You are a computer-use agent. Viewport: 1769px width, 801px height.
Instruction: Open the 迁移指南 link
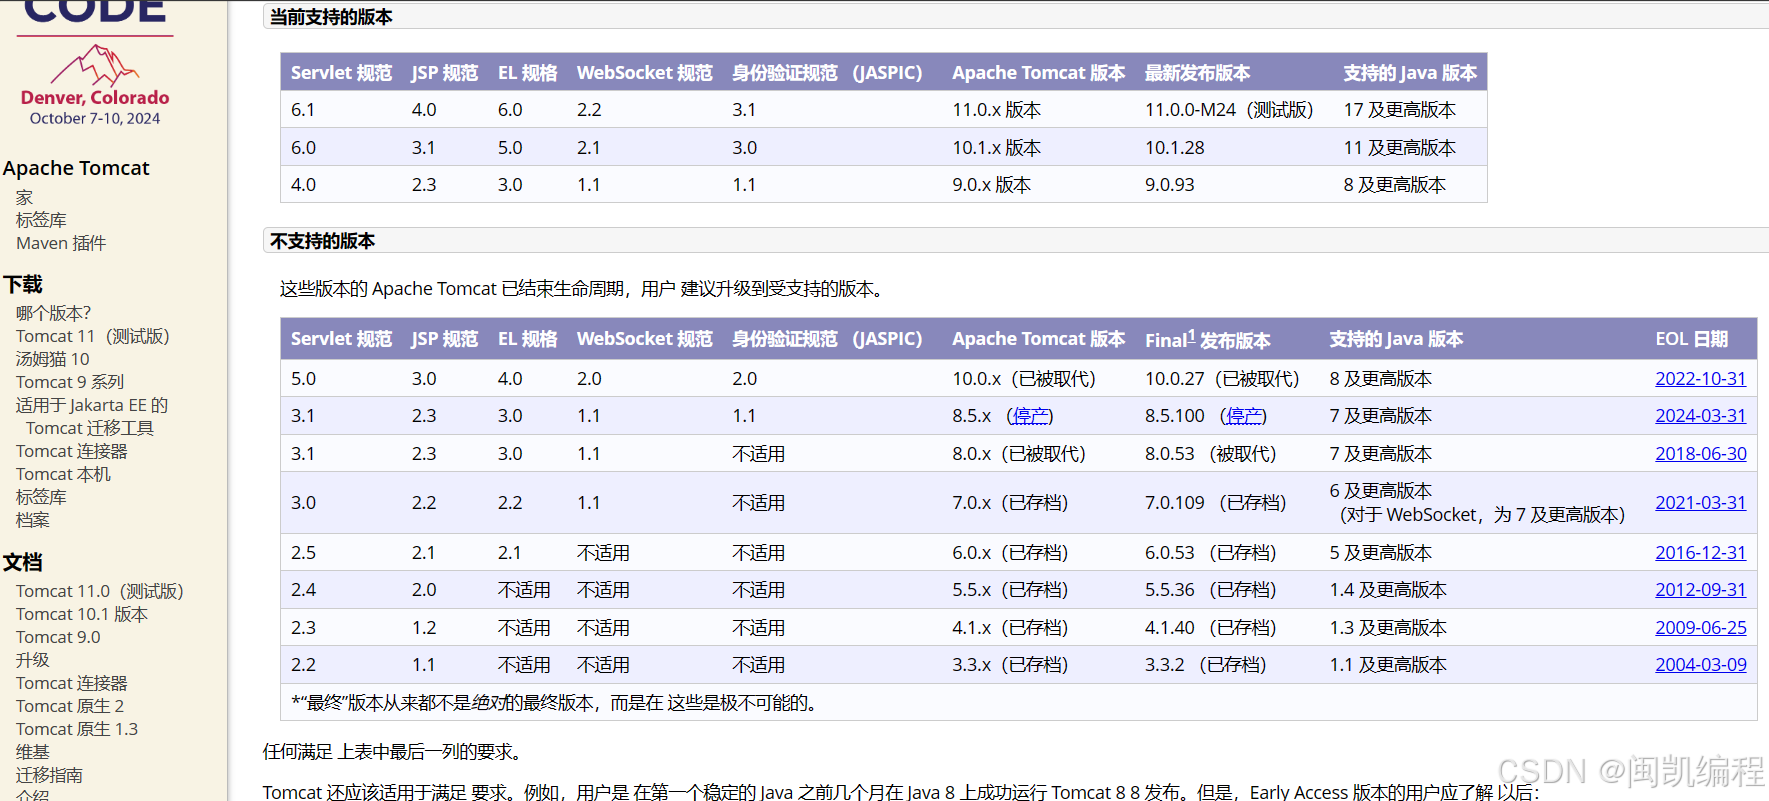49,775
